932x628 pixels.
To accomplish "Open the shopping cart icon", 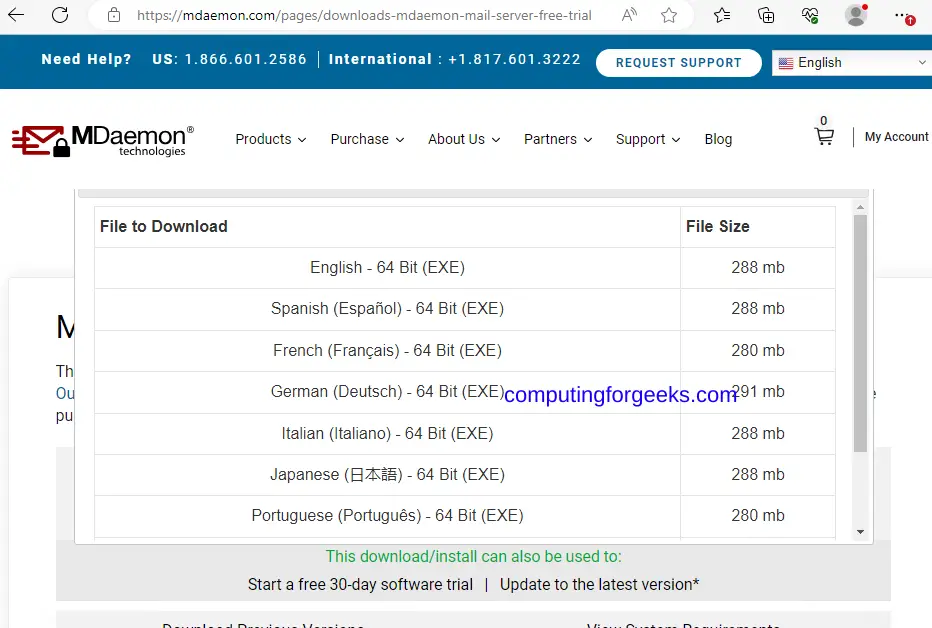I will click(x=824, y=137).
